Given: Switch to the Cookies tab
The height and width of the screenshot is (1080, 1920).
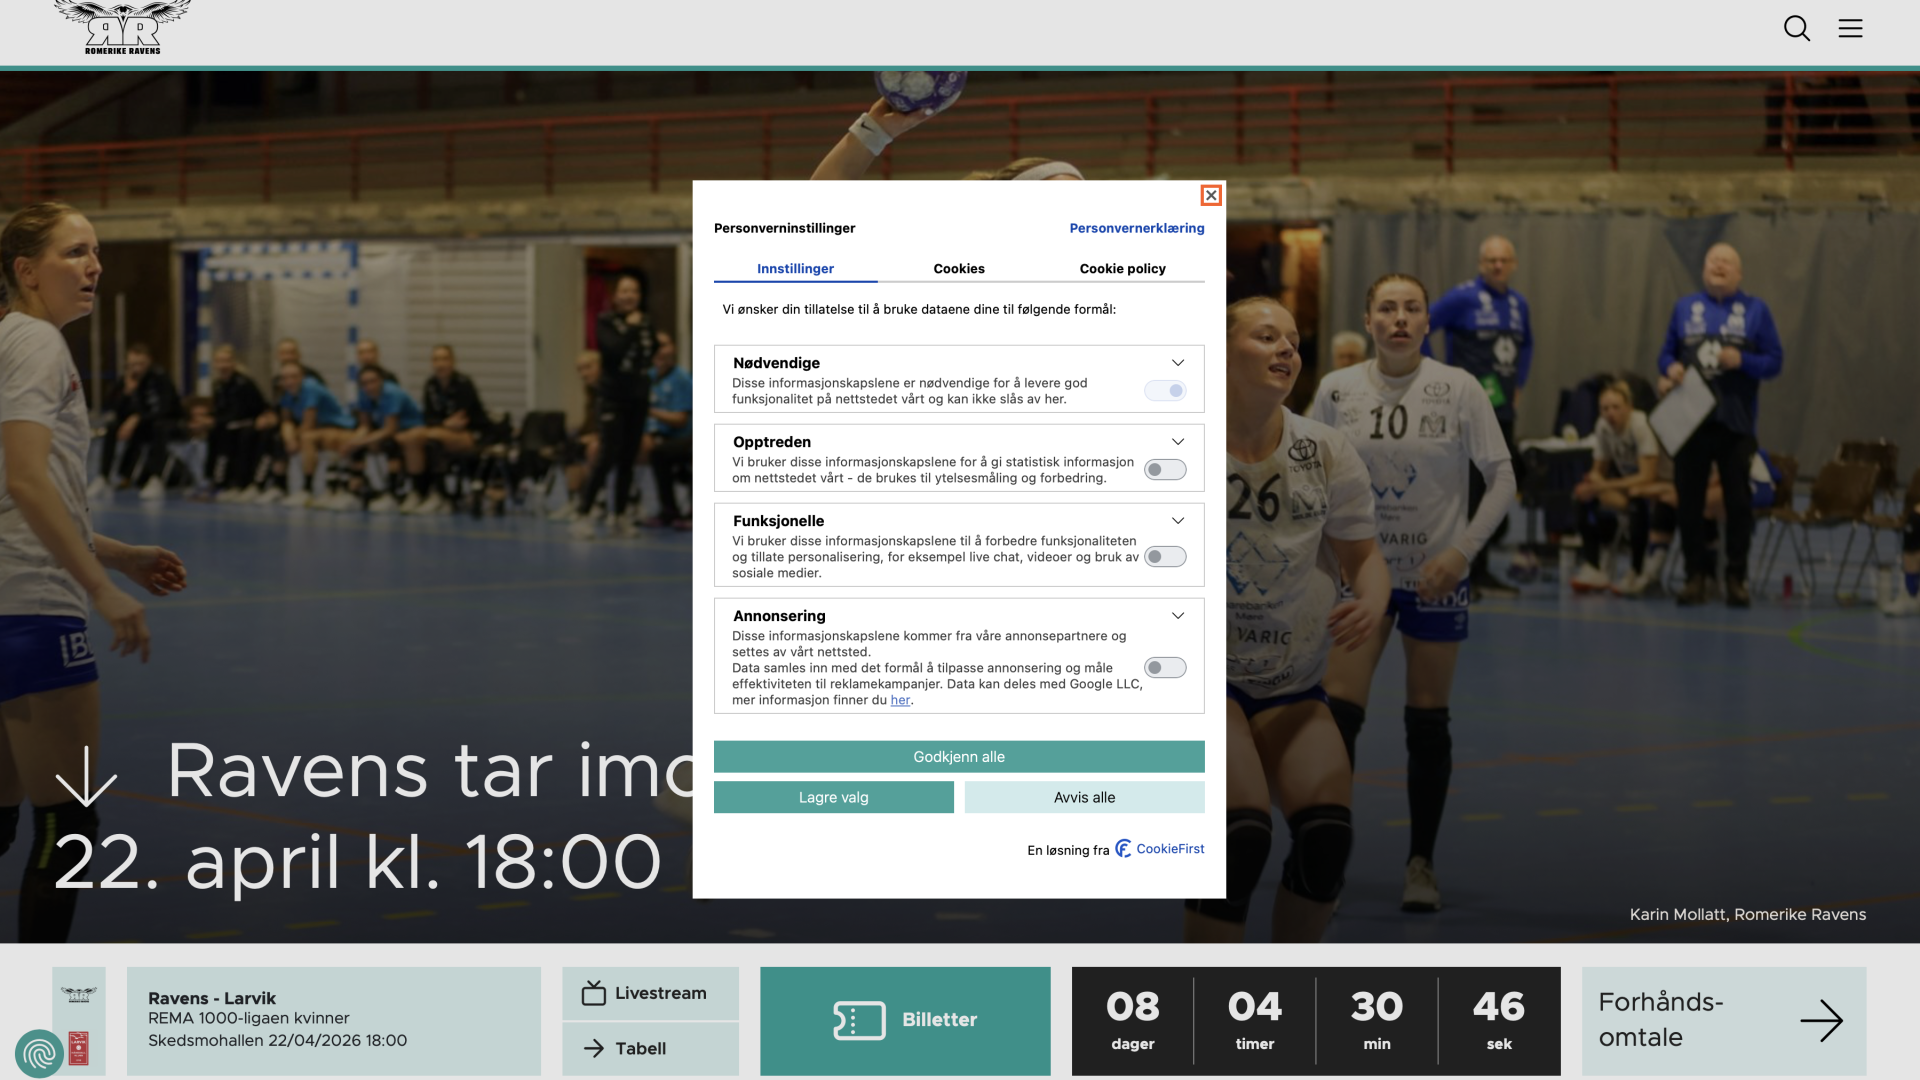Looking at the screenshot, I should [959, 269].
